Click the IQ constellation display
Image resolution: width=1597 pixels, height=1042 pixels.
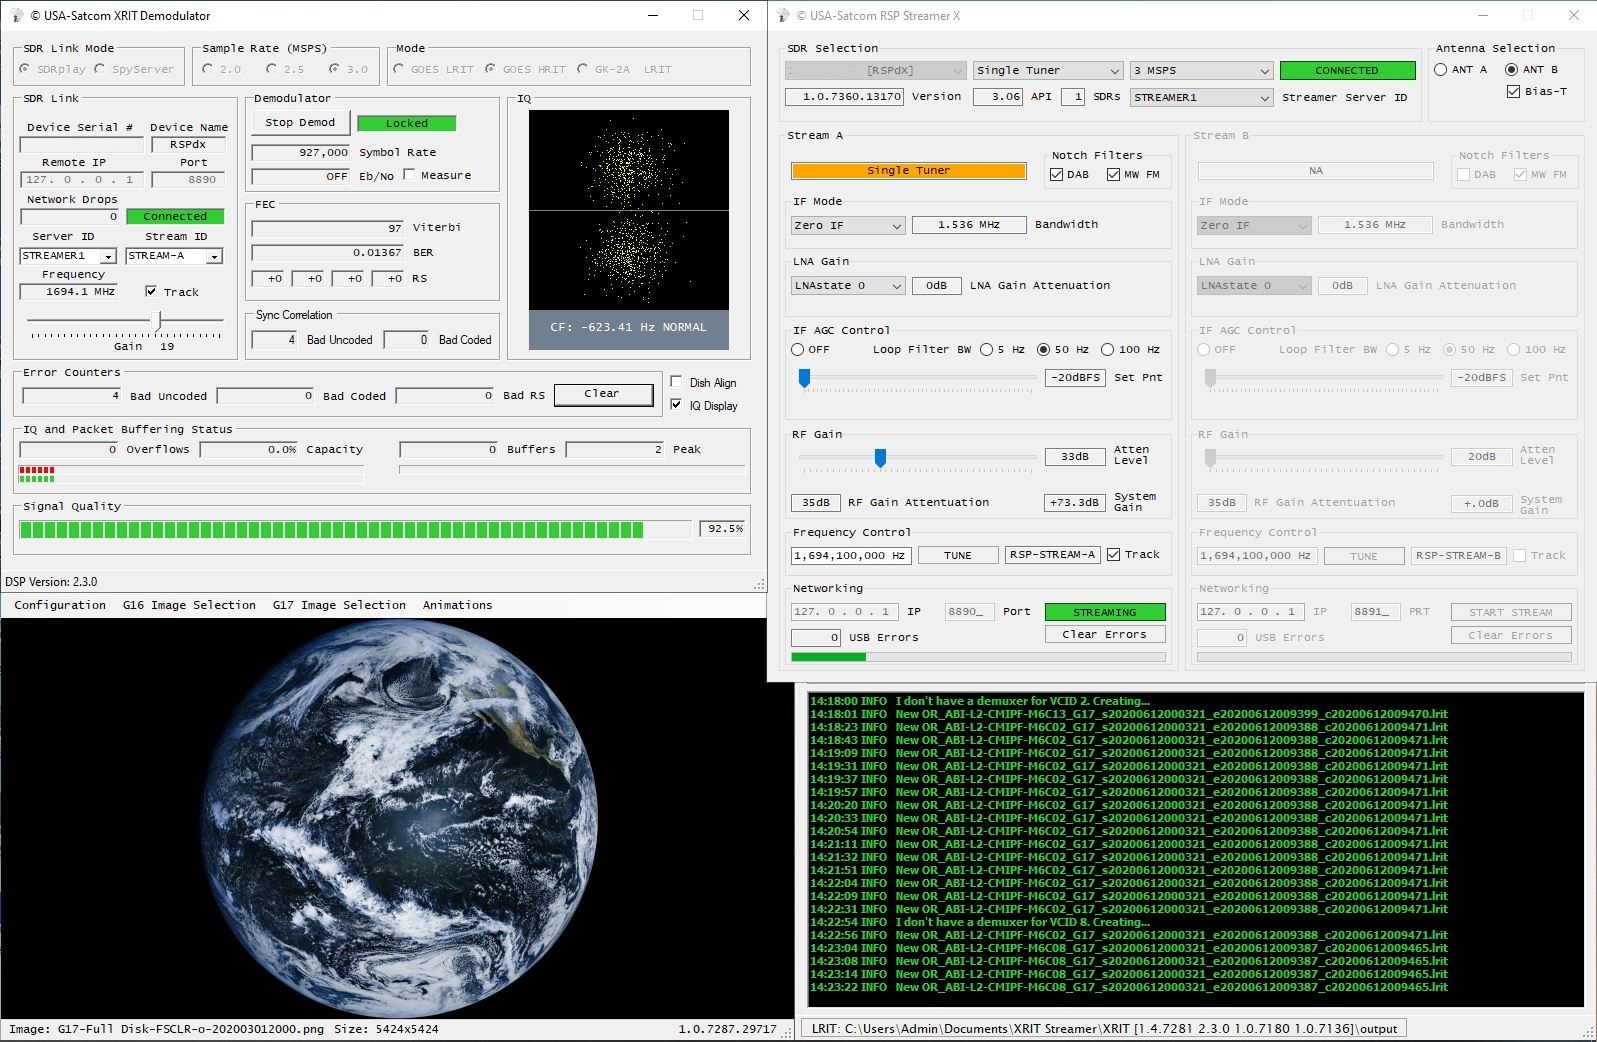[628, 210]
